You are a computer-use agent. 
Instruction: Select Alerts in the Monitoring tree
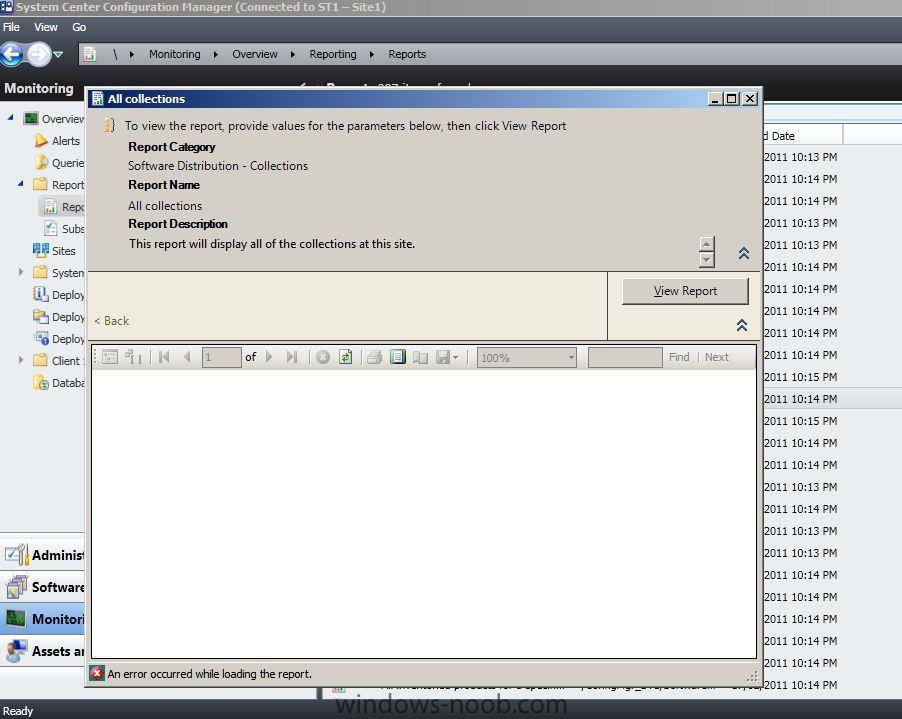point(66,141)
